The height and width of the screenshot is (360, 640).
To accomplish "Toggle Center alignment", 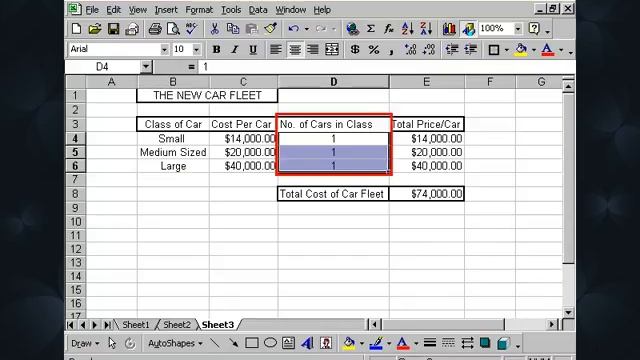I will tap(295, 50).
